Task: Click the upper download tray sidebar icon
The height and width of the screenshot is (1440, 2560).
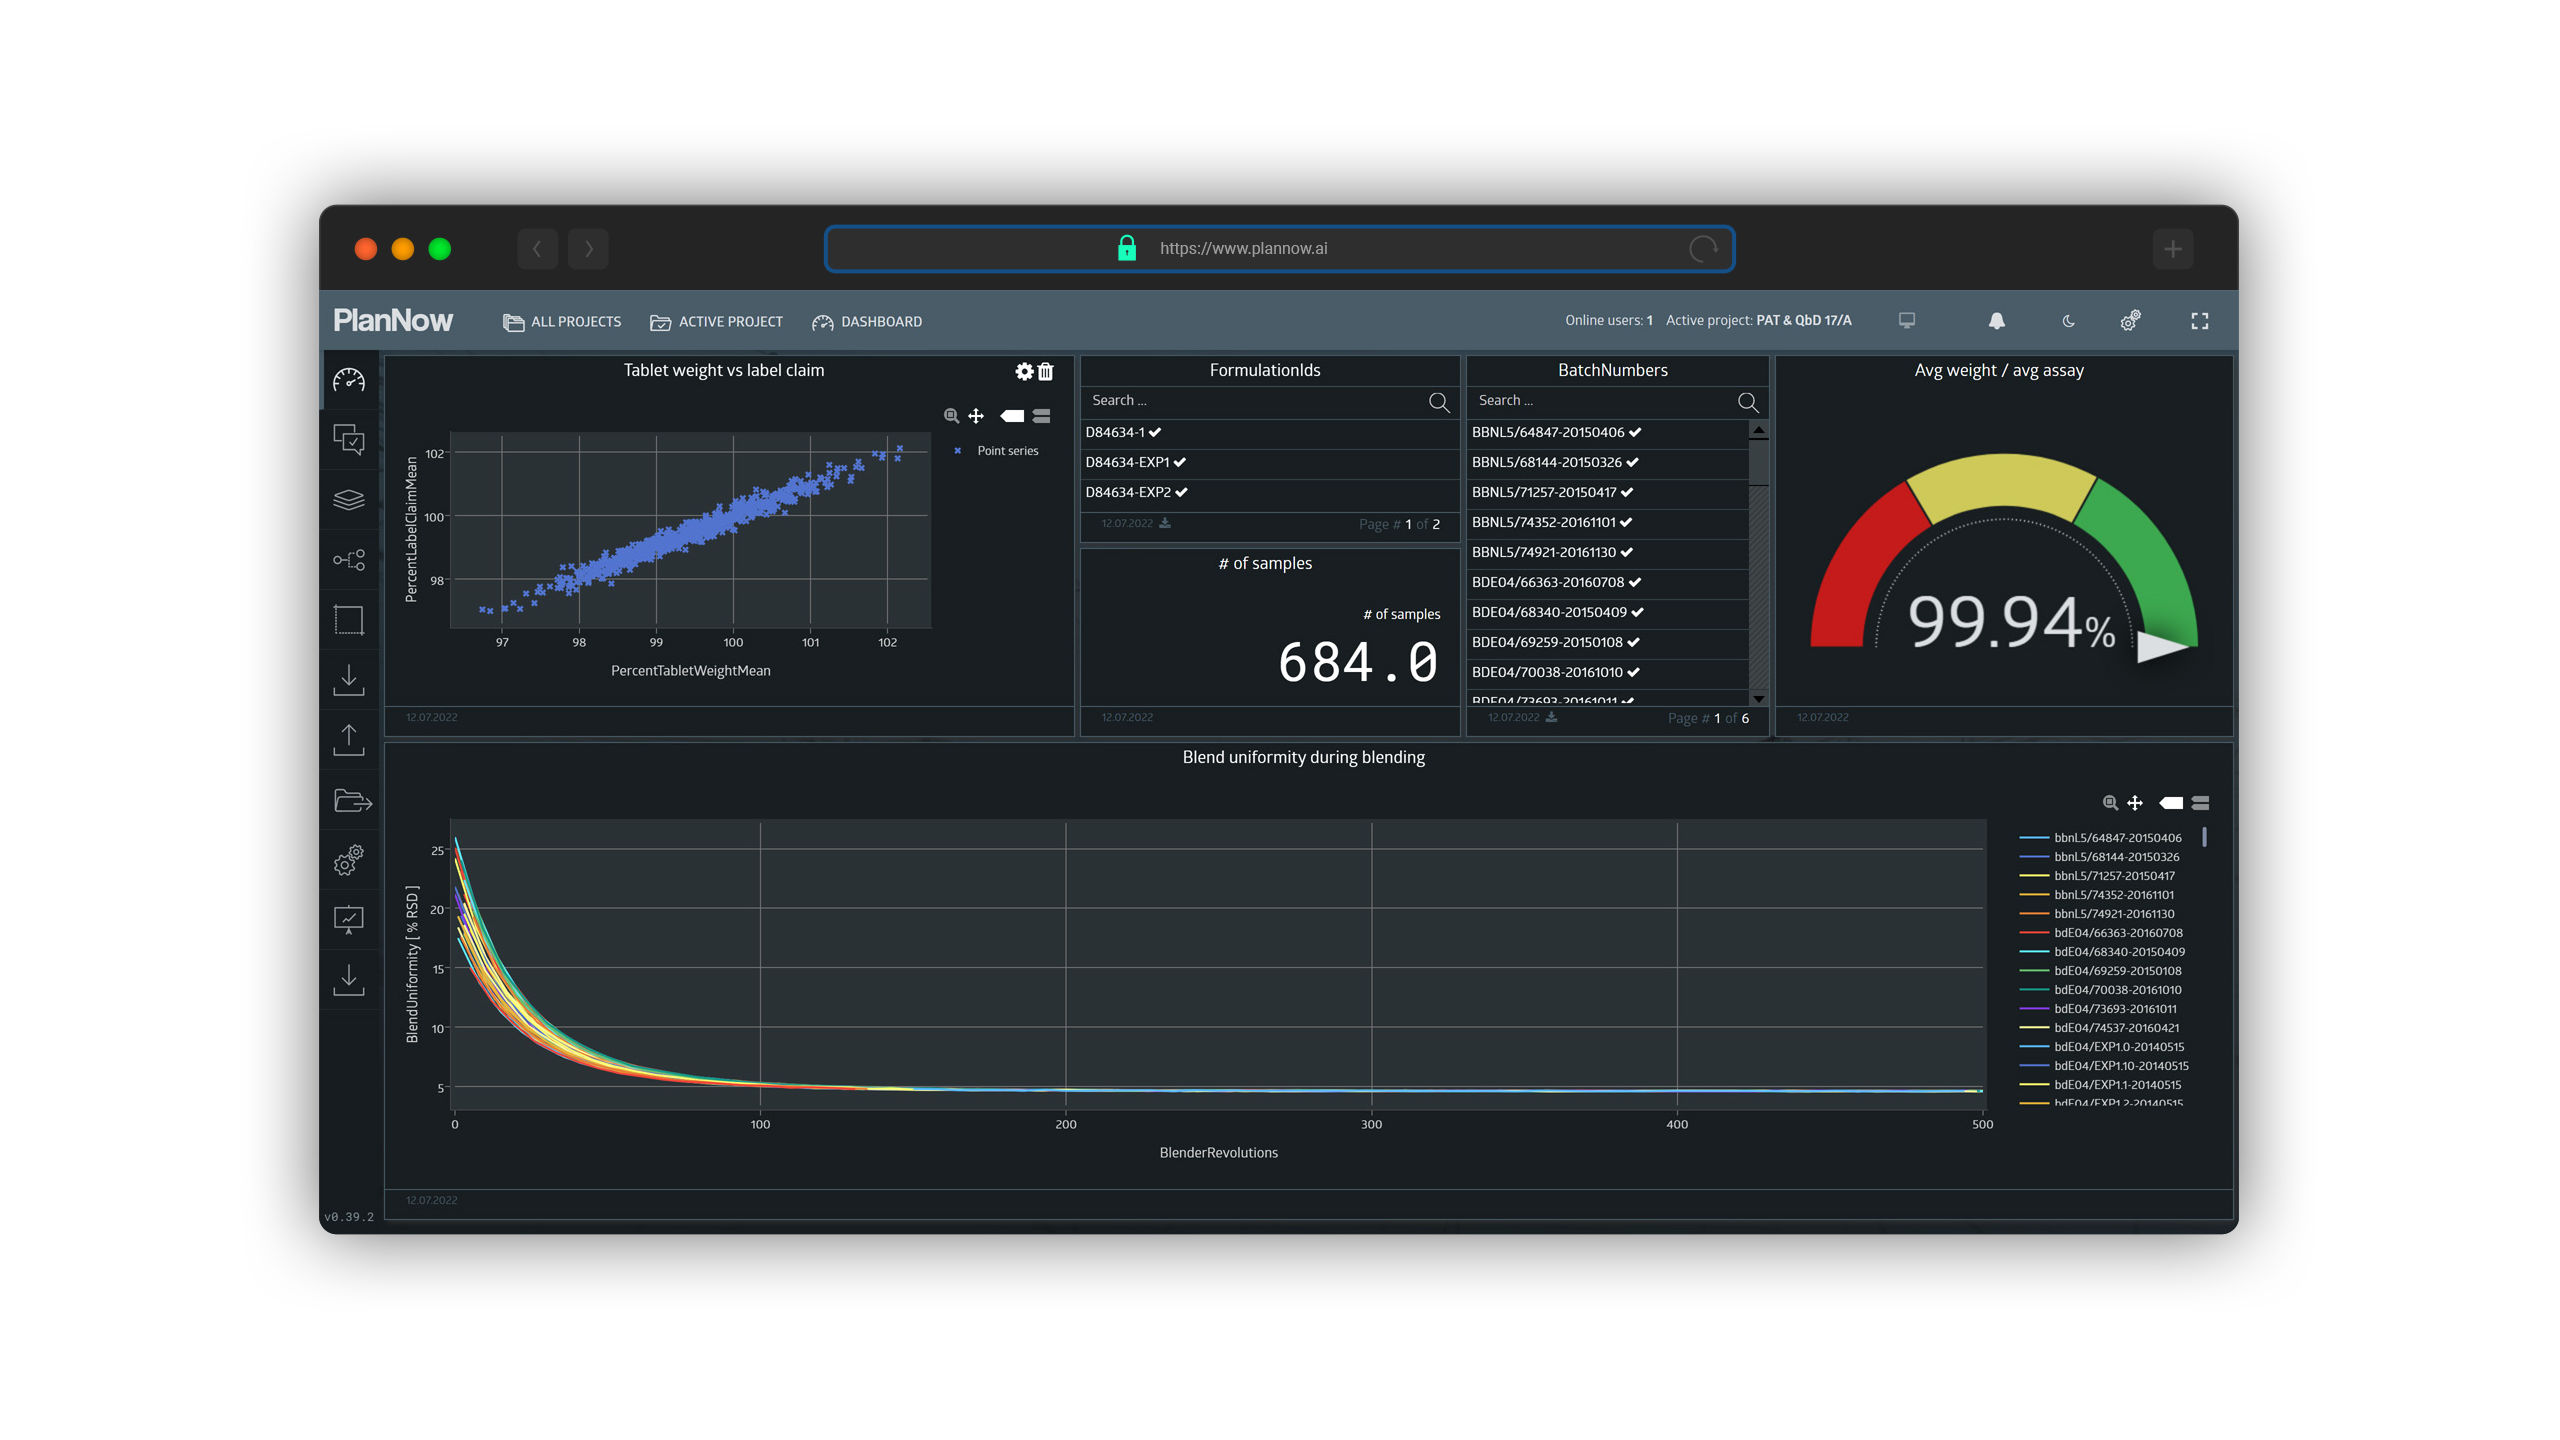Action: (x=348, y=679)
